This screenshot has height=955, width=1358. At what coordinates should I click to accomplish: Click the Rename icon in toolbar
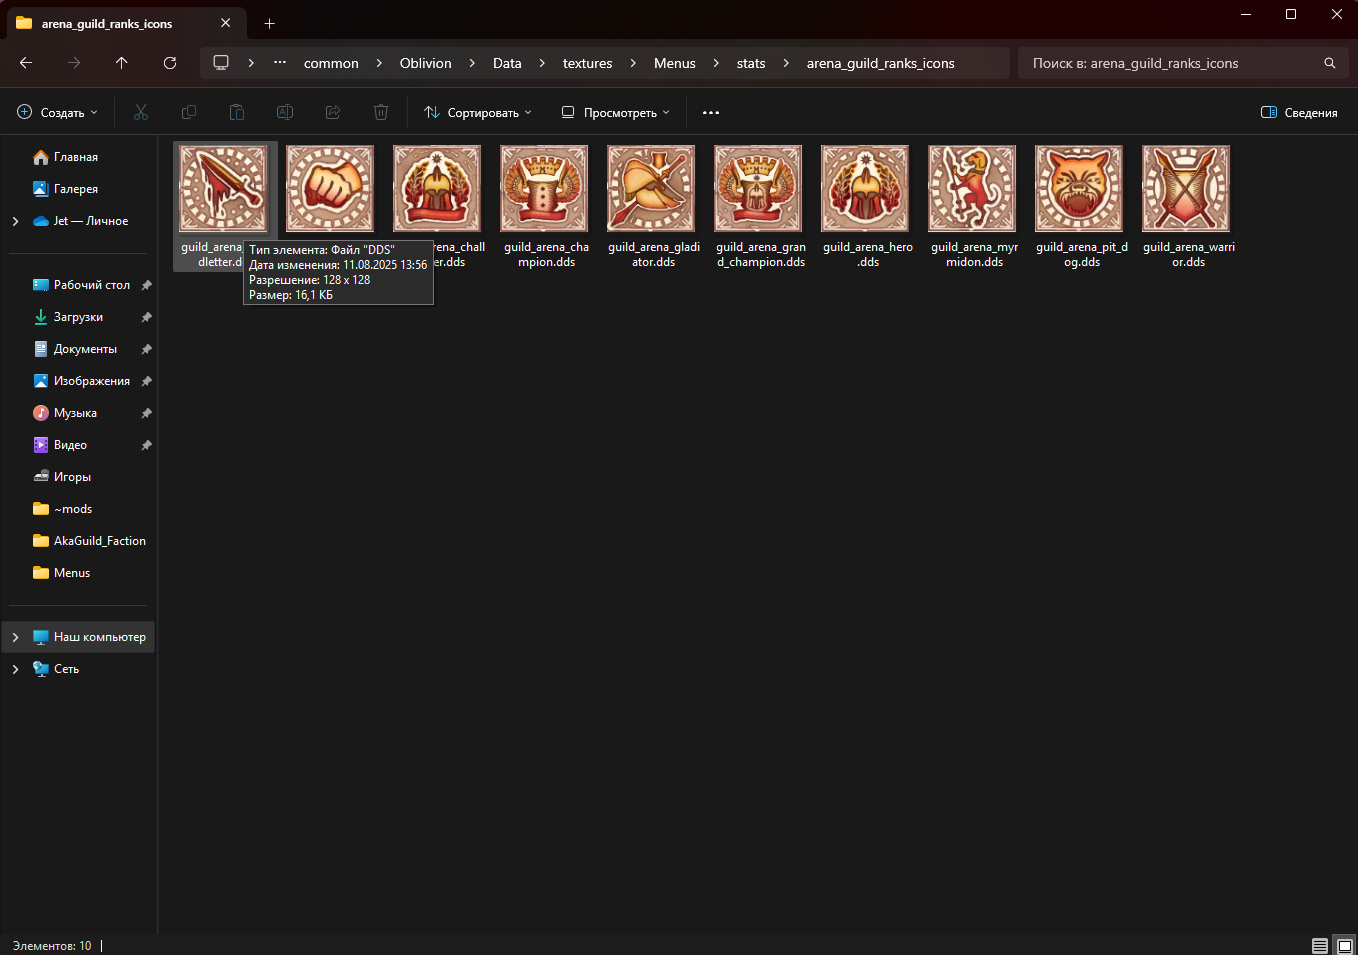point(285,113)
